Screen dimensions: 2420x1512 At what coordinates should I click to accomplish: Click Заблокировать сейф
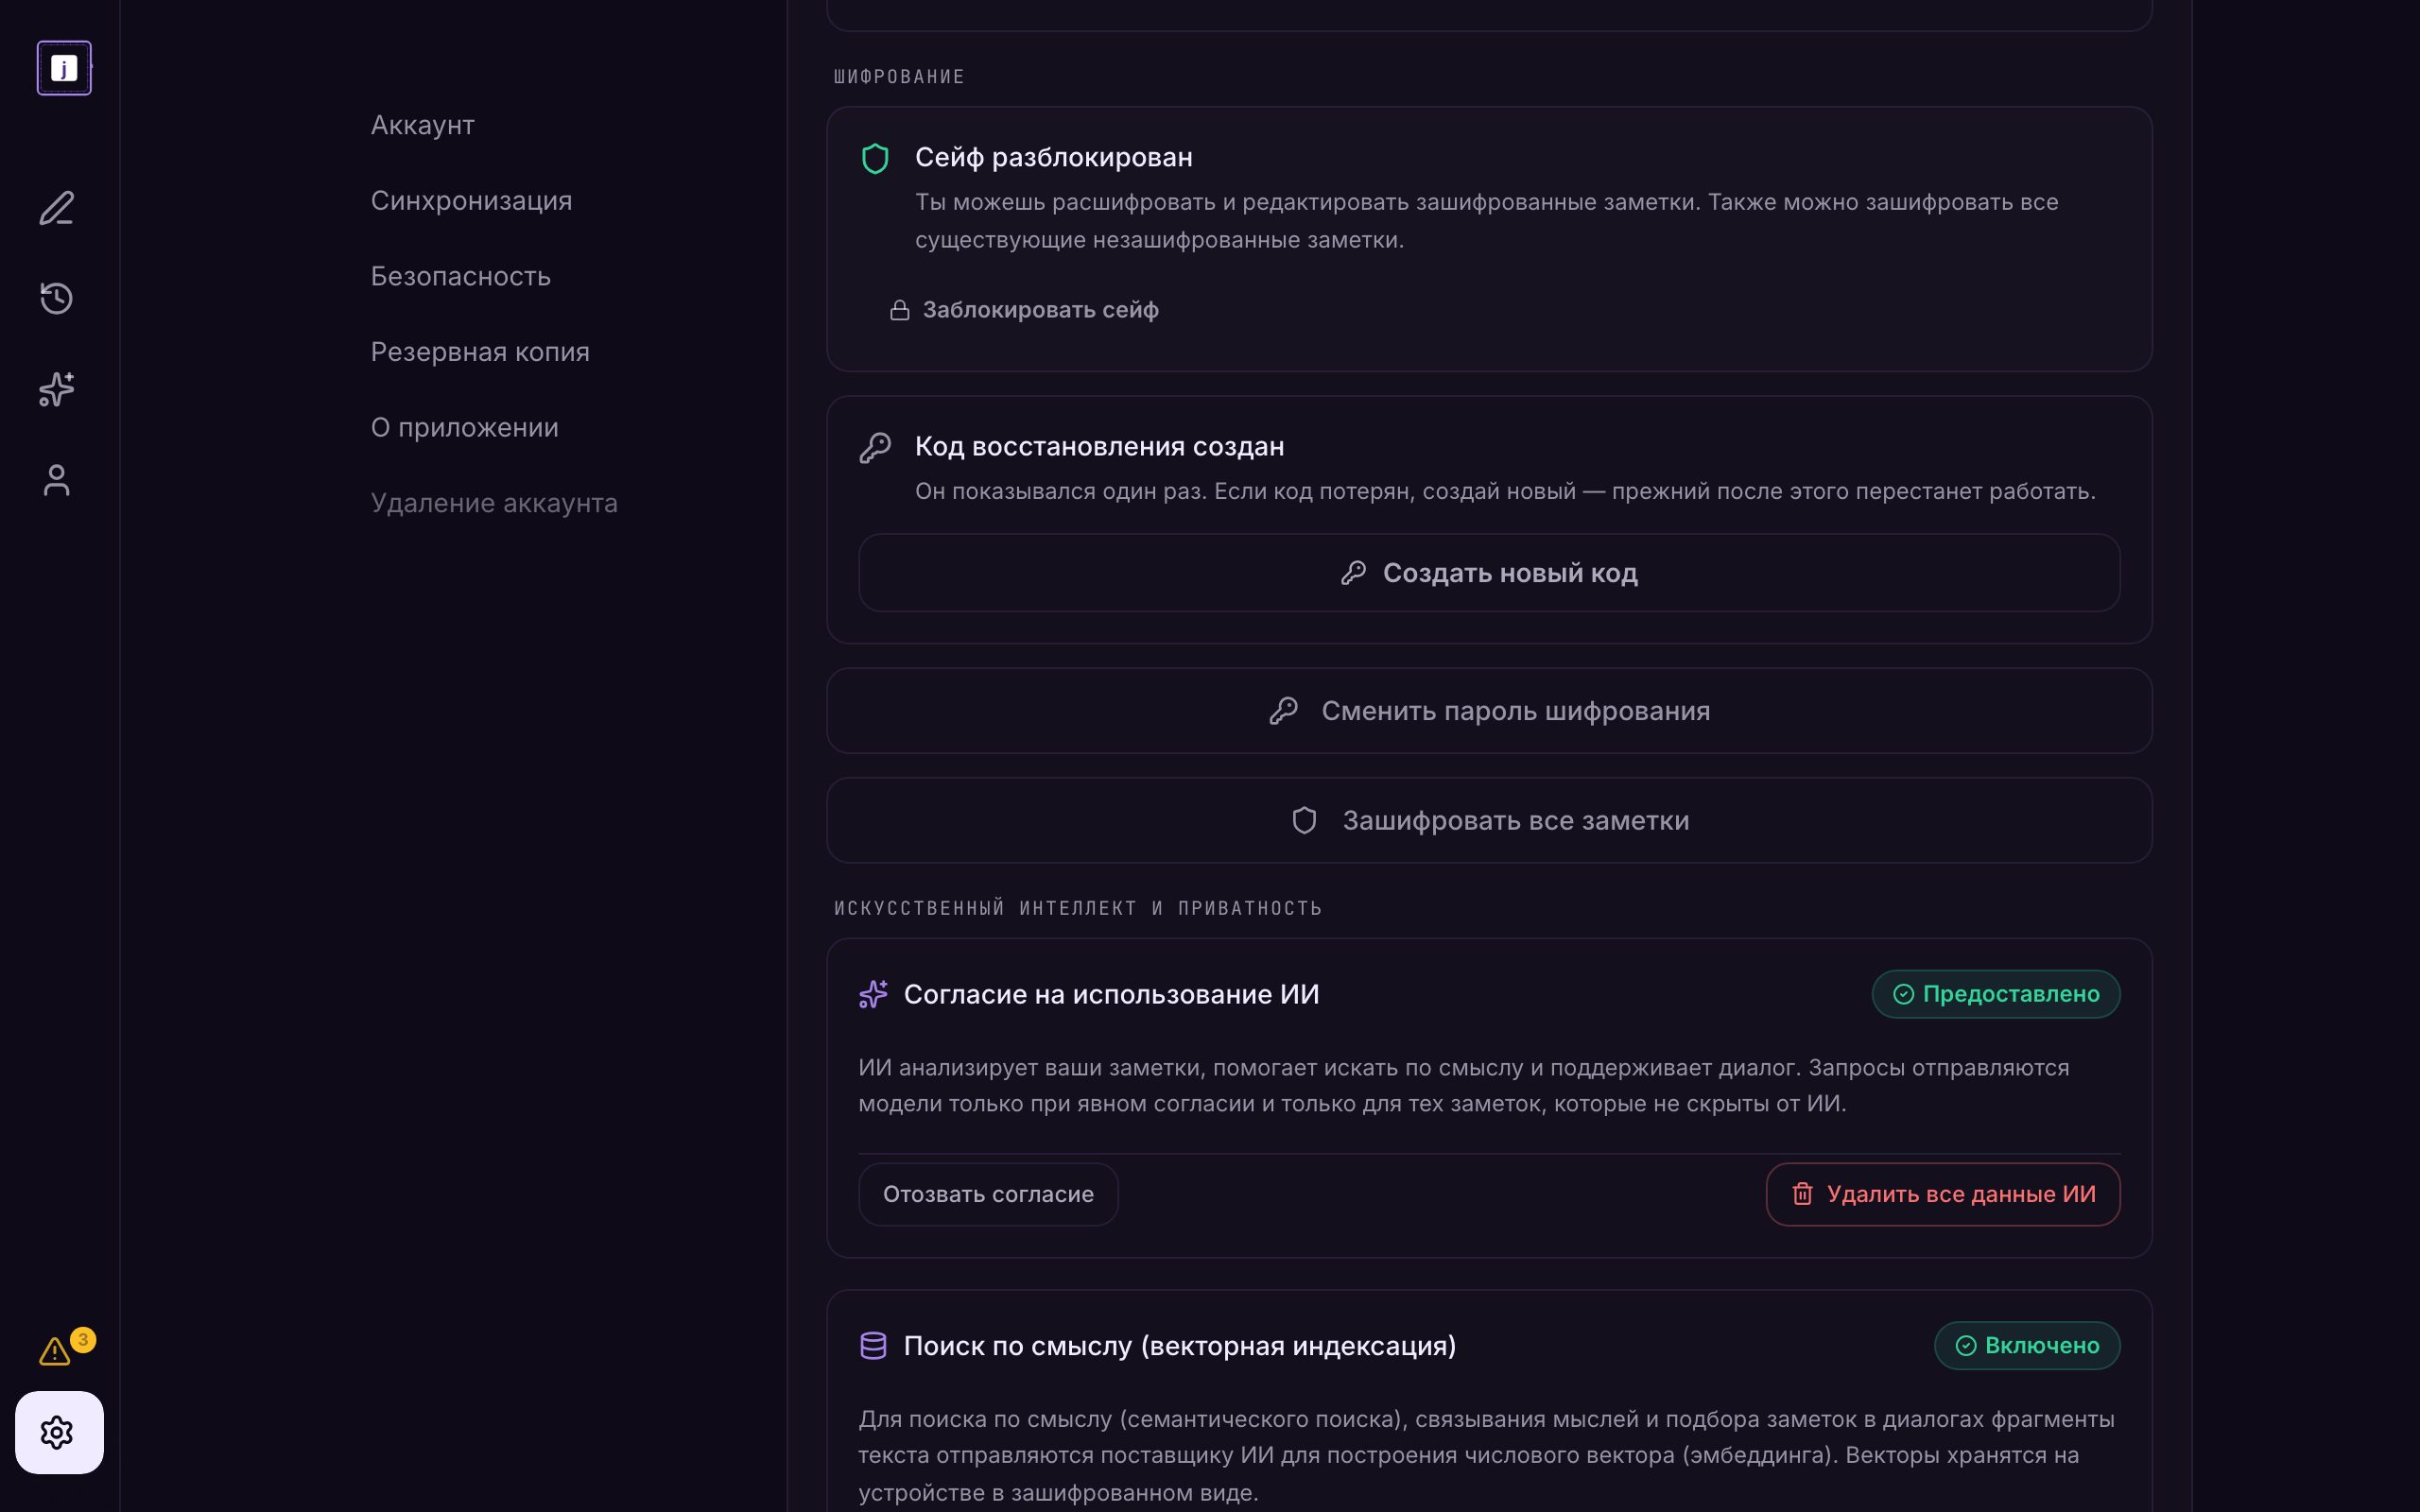point(1024,310)
